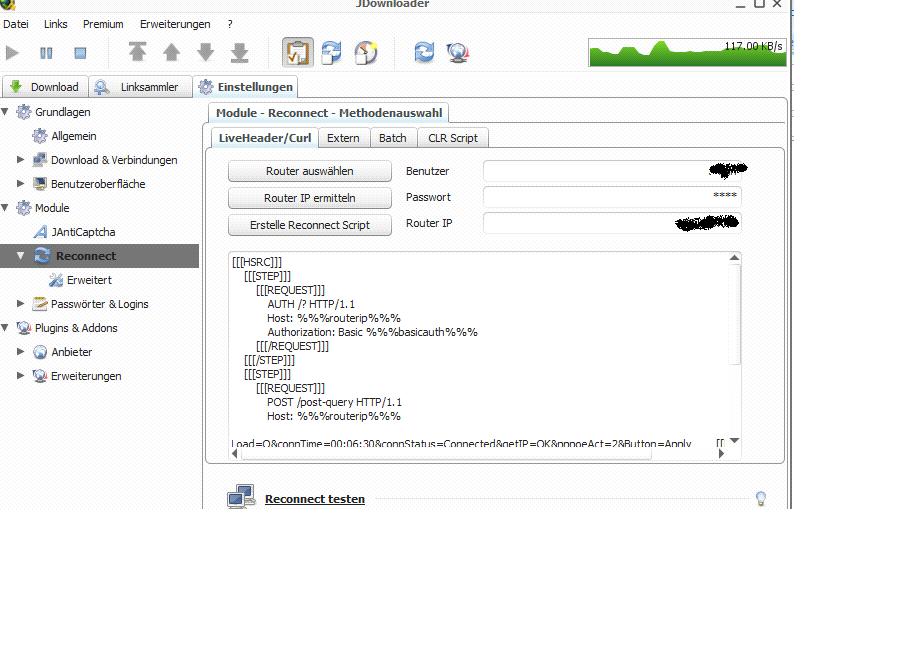
Task: Open the Erweiterungen menu
Action: point(175,24)
